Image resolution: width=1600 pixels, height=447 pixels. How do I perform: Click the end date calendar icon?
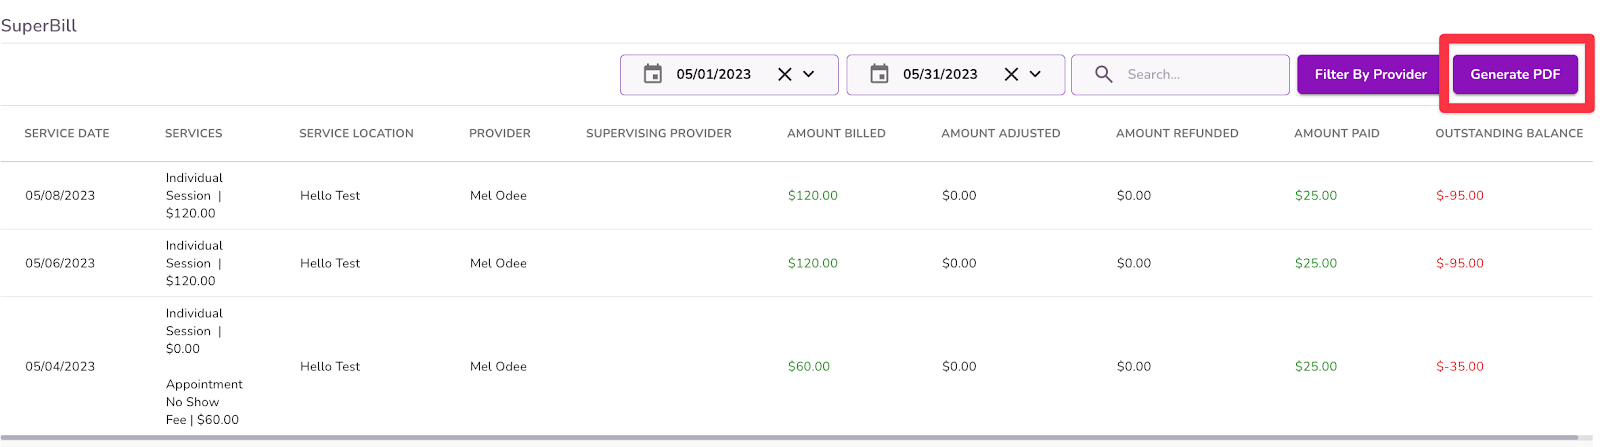click(x=879, y=74)
